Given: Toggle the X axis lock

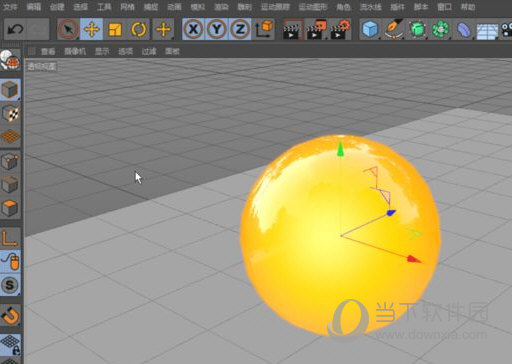Looking at the screenshot, I should (x=193, y=29).
